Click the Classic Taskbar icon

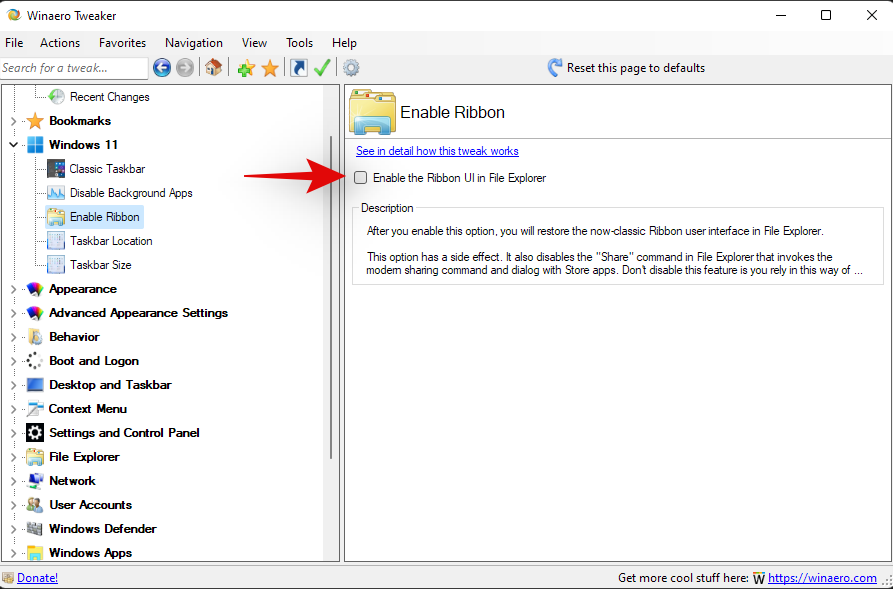coord(56,169)
